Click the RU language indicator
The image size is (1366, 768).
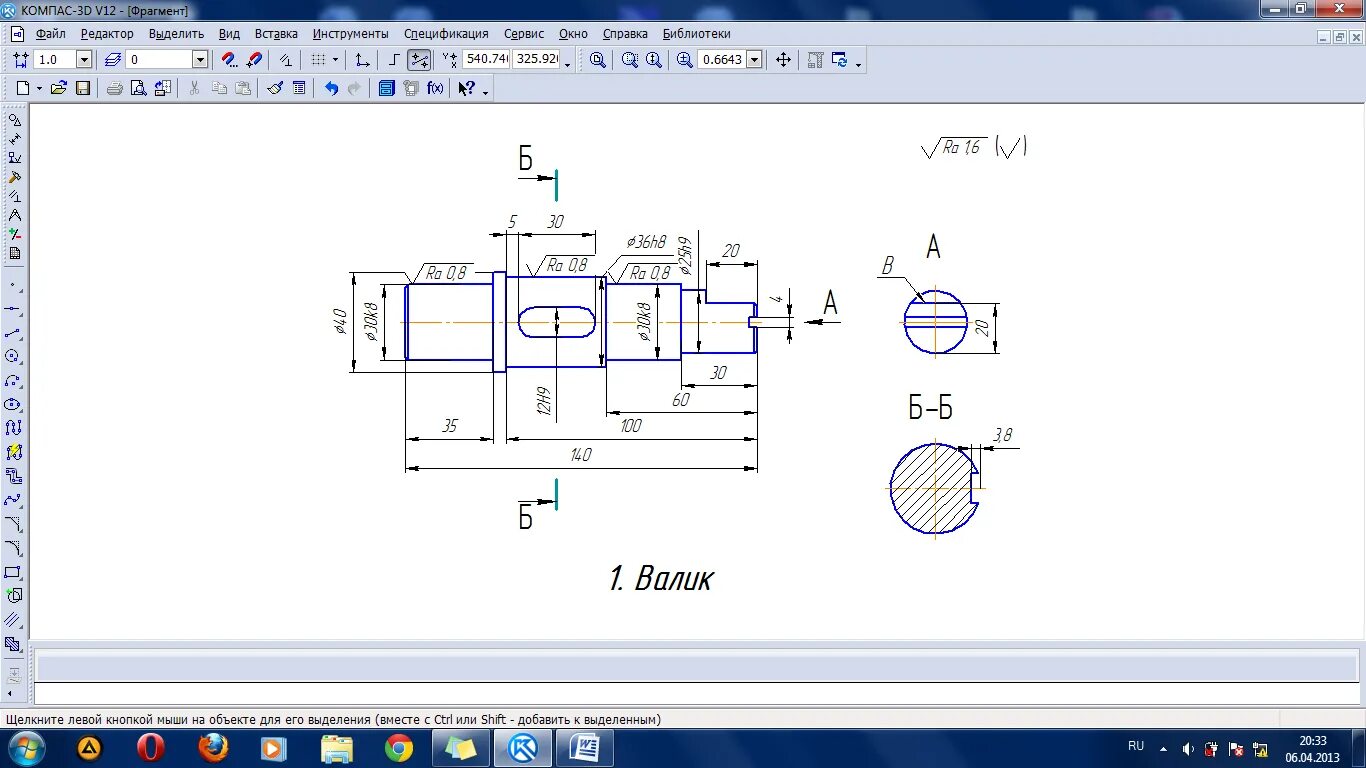coord(1136,746)
